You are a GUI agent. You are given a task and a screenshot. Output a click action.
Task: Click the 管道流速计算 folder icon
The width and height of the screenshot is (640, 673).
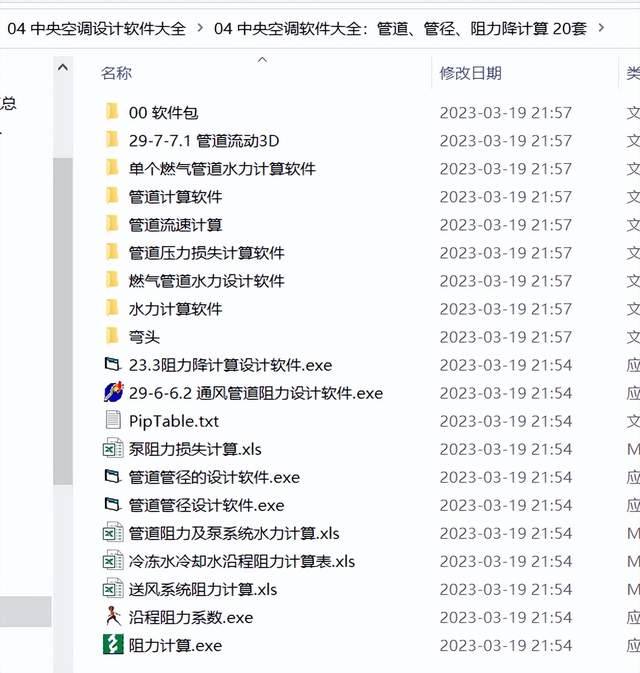pyautogui.click(x=112, y=224)
